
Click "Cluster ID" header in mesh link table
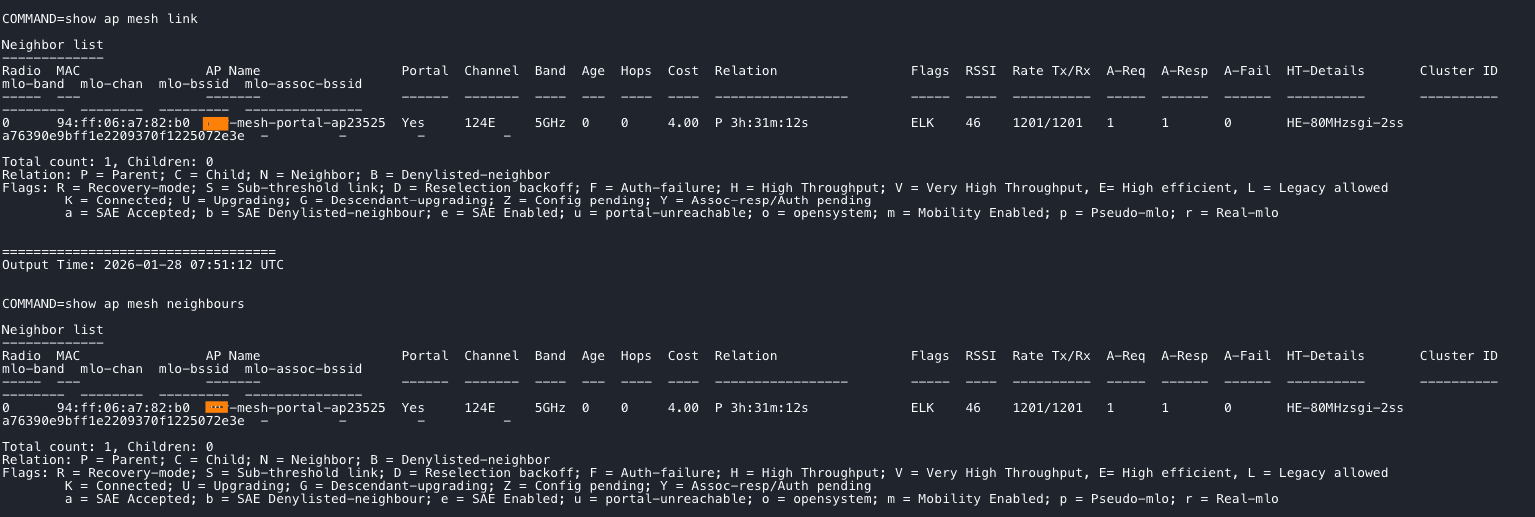[x=1458, y=71]
